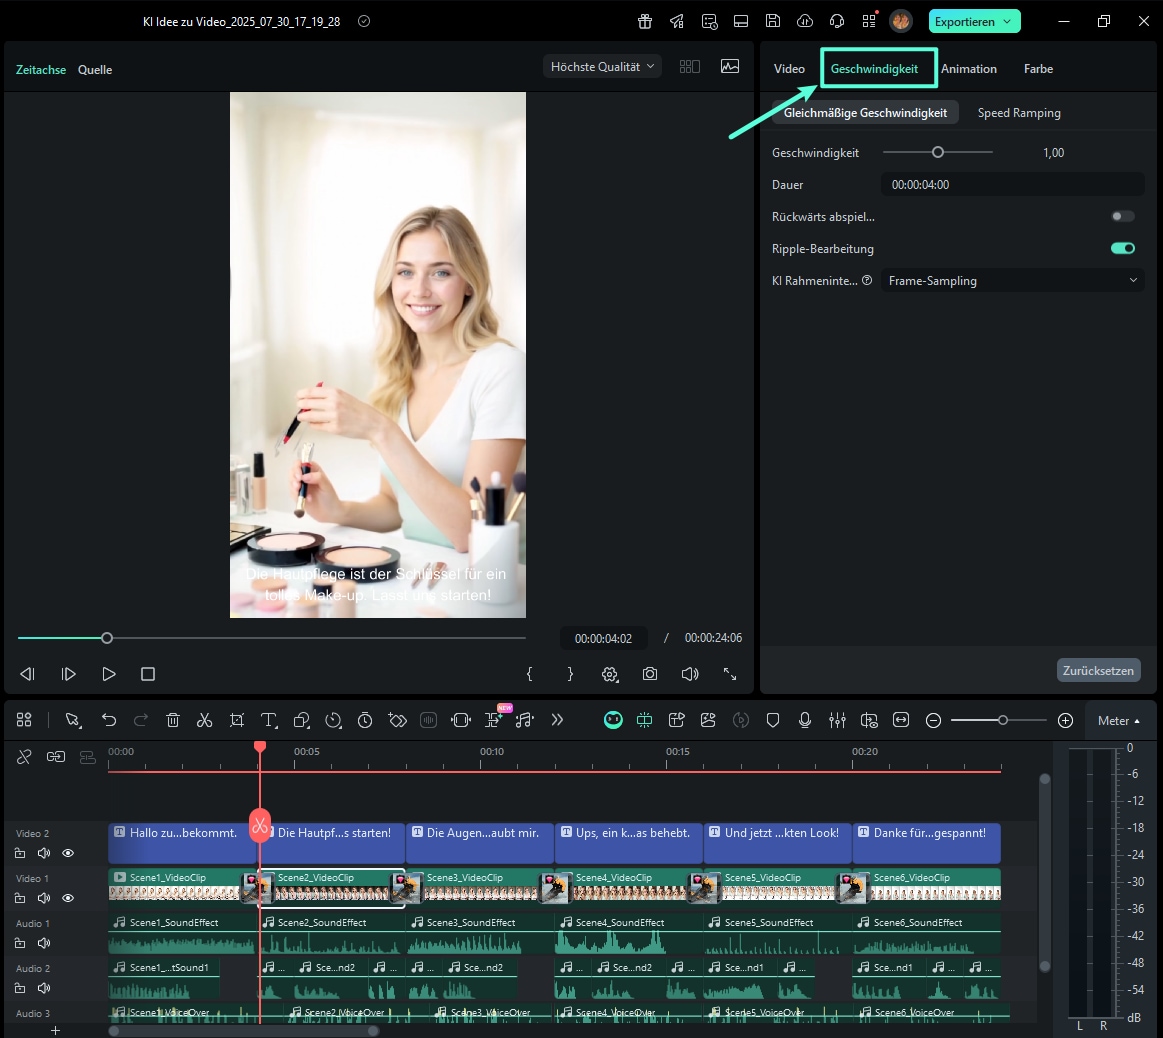1163x1038 pixels.
Task: Toggle the Ripple-Bearbeitung switch
Action: [x=1123, y=248]
